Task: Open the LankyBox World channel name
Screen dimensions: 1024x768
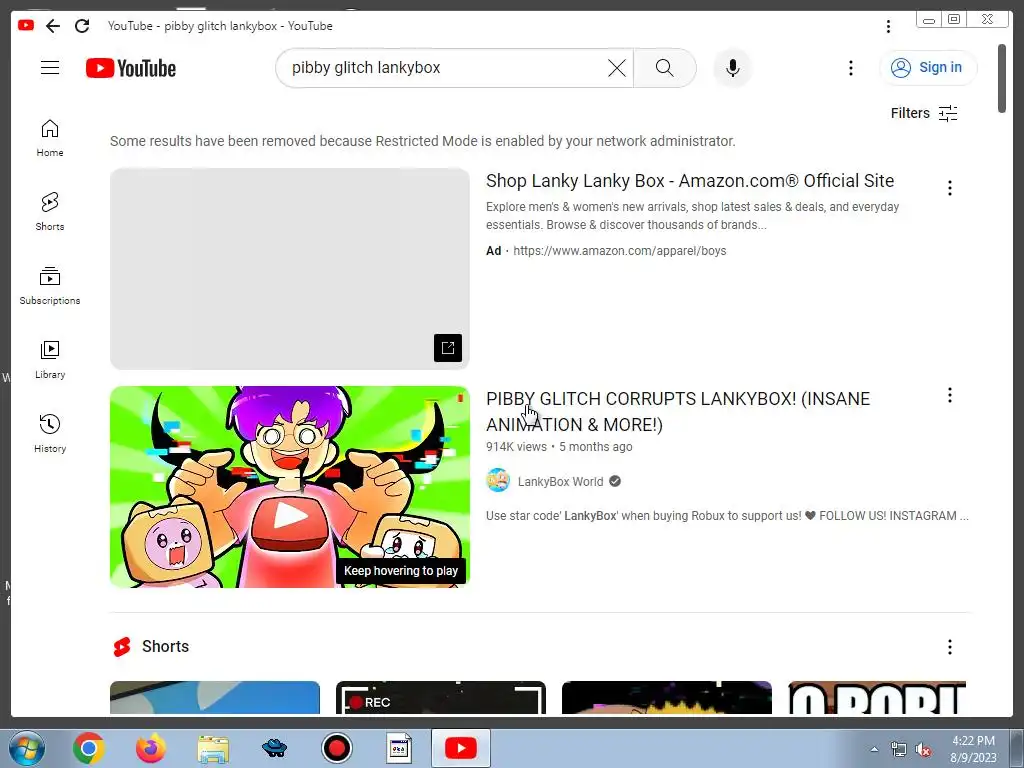Action: (560, 482)
